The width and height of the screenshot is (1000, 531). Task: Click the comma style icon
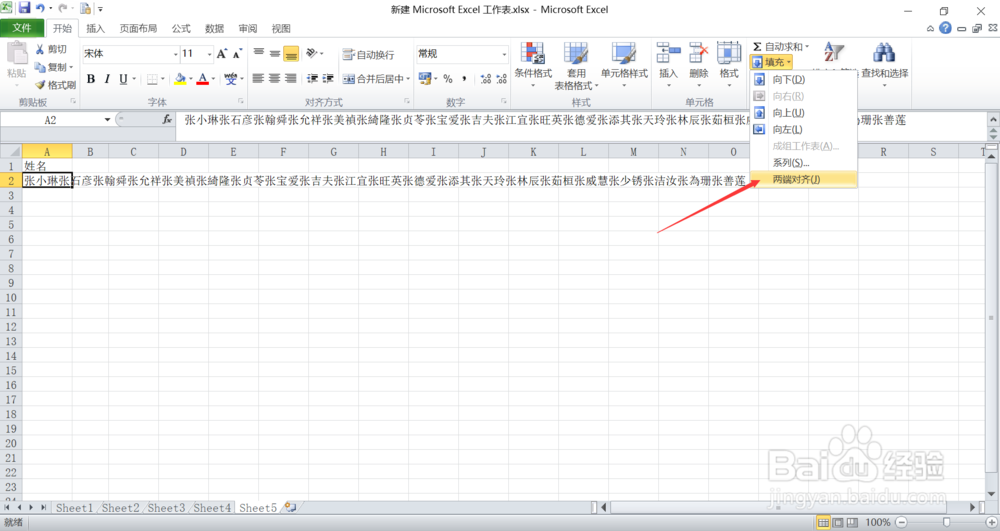coord(464,78)
